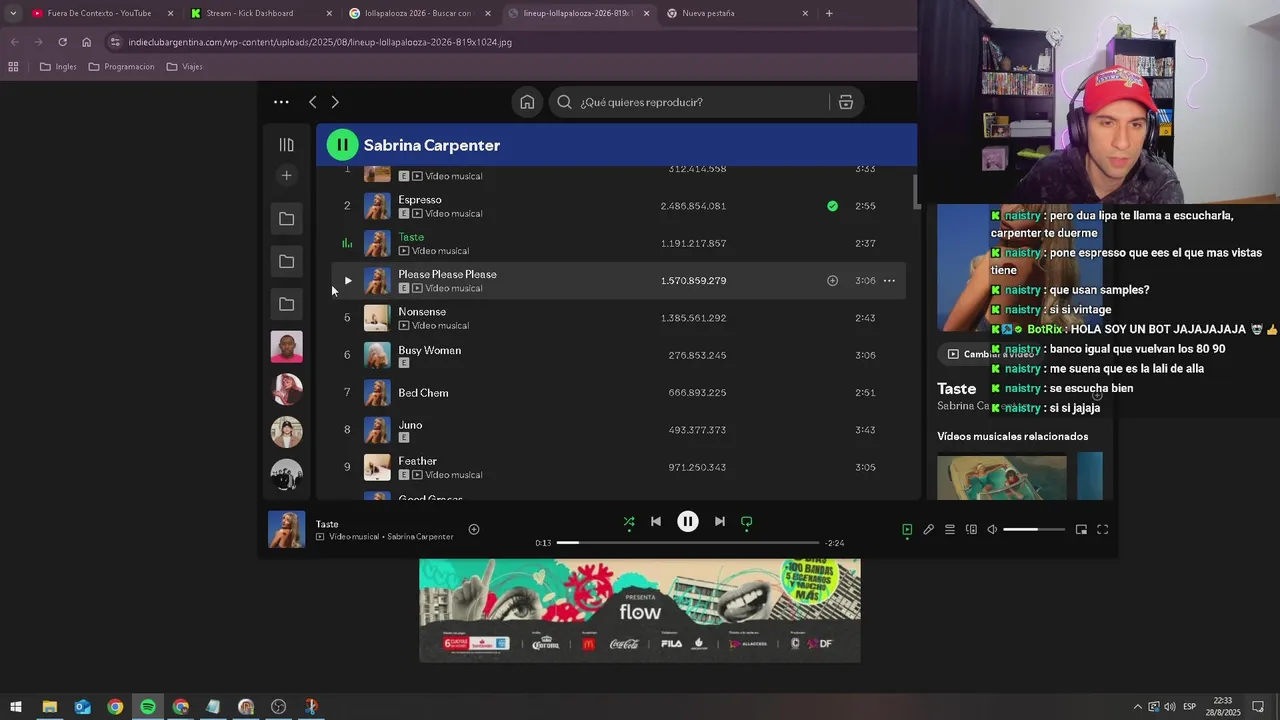The height and width of the screenshot is (720, 1280).
Task: Open the pink-haired playlist thumbnail in sidebar
Action: pyautogui.click(x=286, y=389)
